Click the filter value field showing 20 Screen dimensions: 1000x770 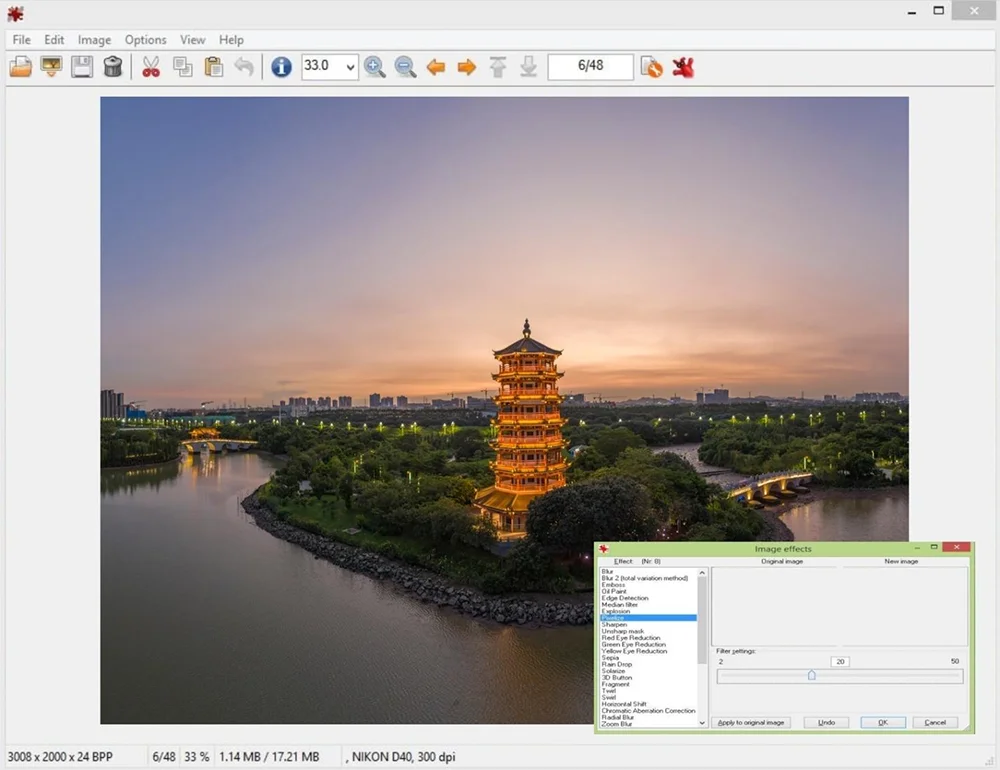[x=840, y=662]
